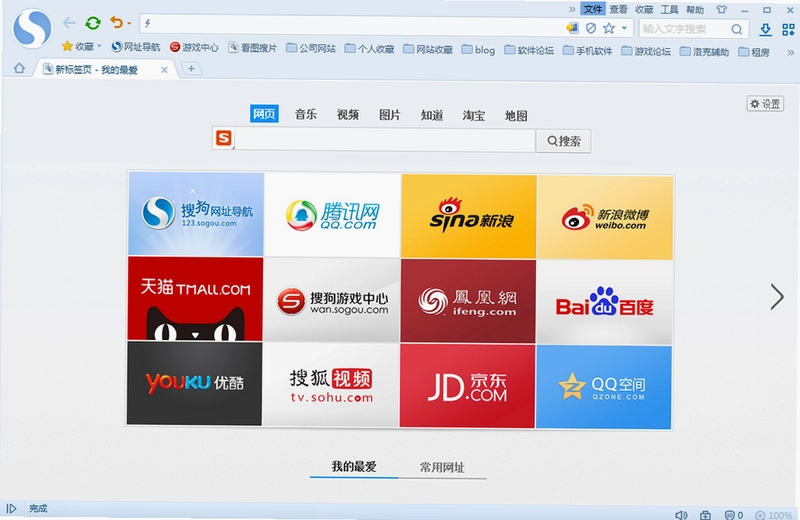Click the shield ad-block icon in address bar
The width and height of the screenshot is (800, 520).
click(x=591, y=28)
